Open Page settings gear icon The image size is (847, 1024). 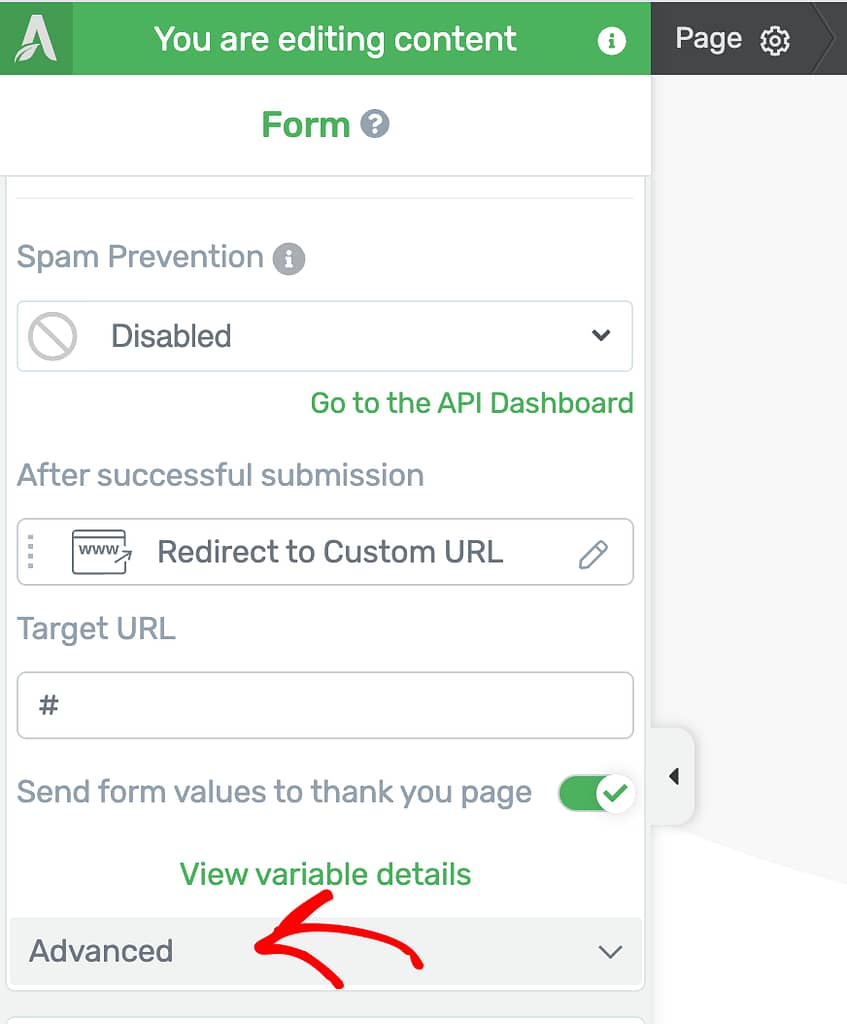coord(775,40)
